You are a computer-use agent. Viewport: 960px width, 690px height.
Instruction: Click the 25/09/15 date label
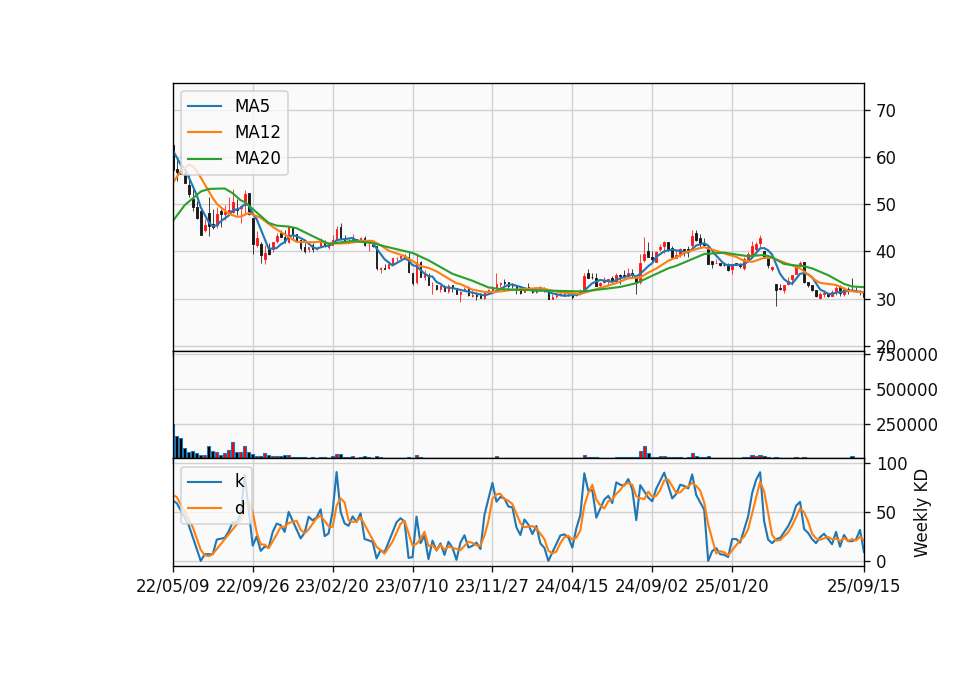coord(864,586)
